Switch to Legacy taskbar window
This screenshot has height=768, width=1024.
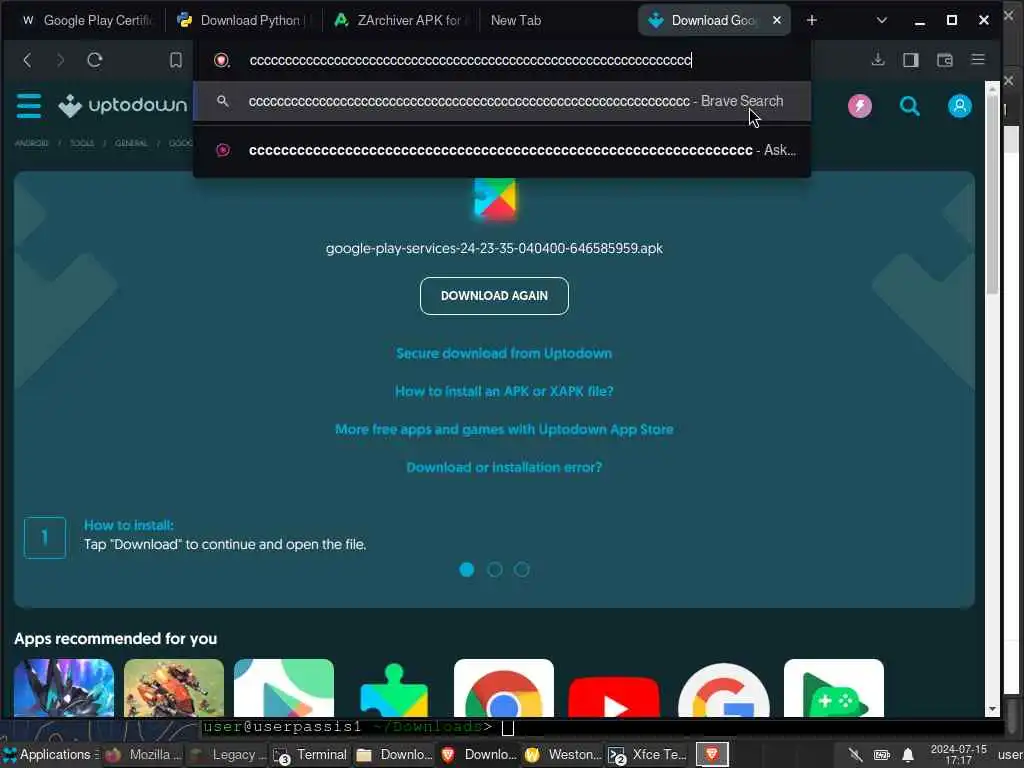[x=227, y=754]
